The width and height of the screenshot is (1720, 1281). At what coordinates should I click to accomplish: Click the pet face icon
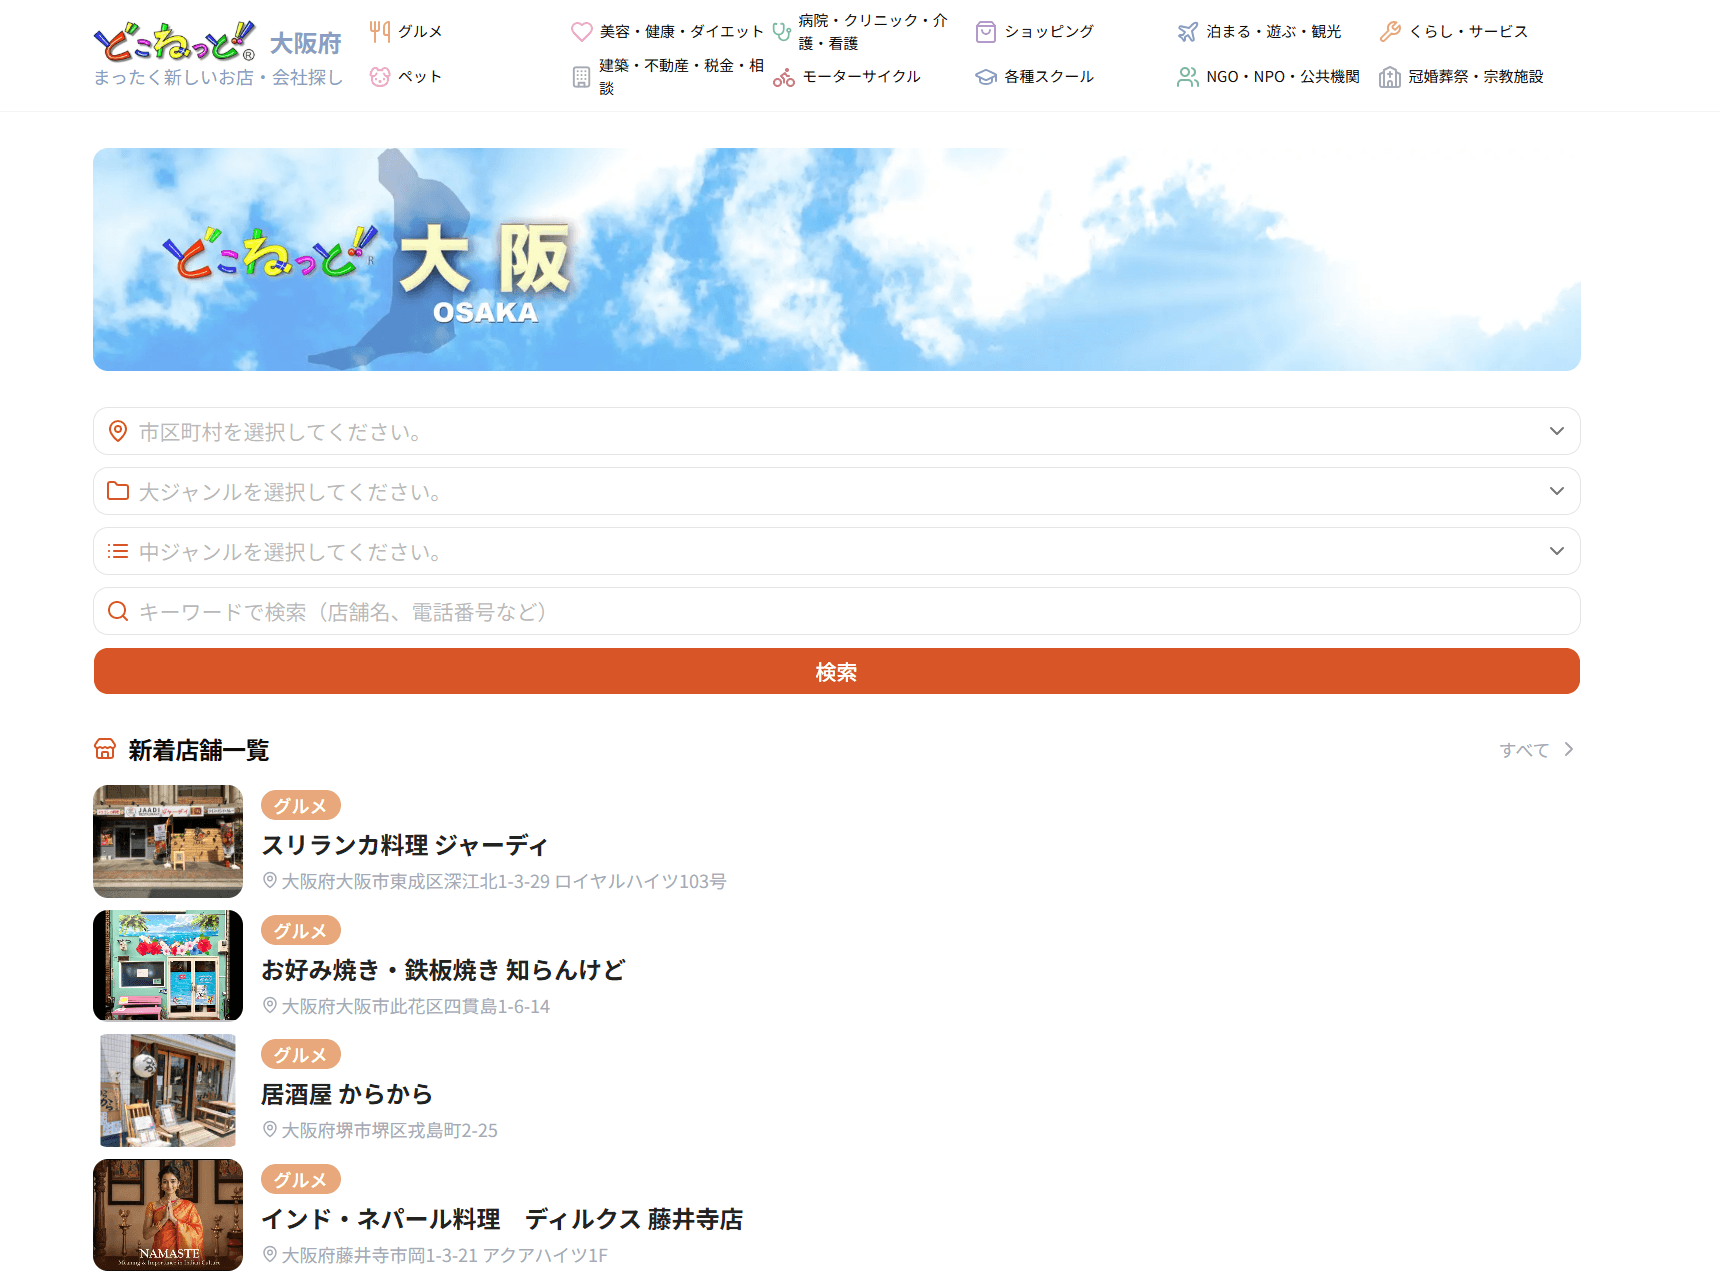pos(379,77)
